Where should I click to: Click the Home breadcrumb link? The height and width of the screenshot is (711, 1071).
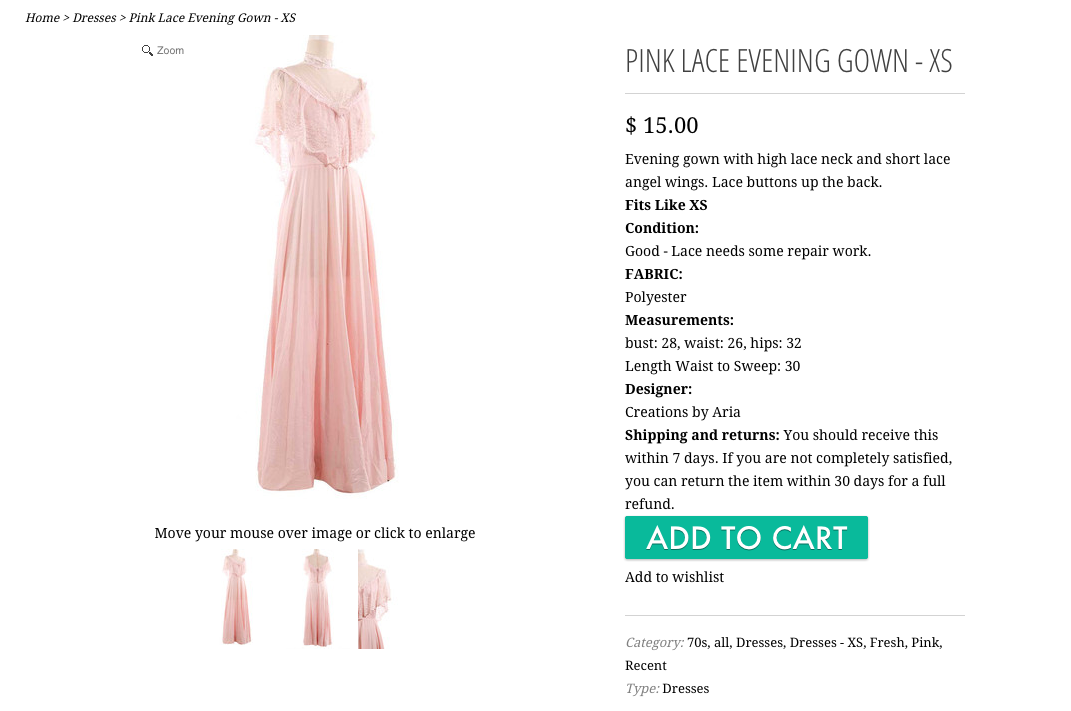pos(43,18)
